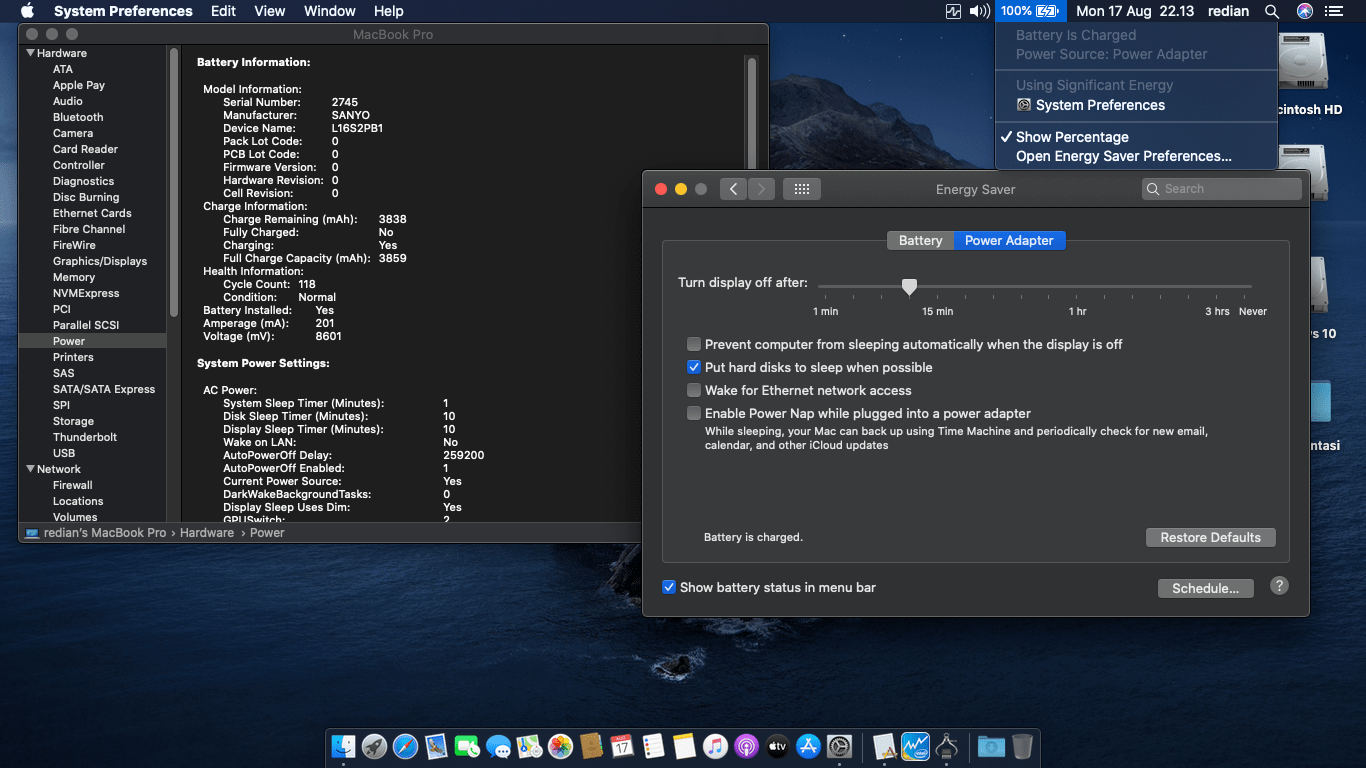The image size is (1366, 768).
Task: Select USB in Hardware list
Action: click(64, 453)
